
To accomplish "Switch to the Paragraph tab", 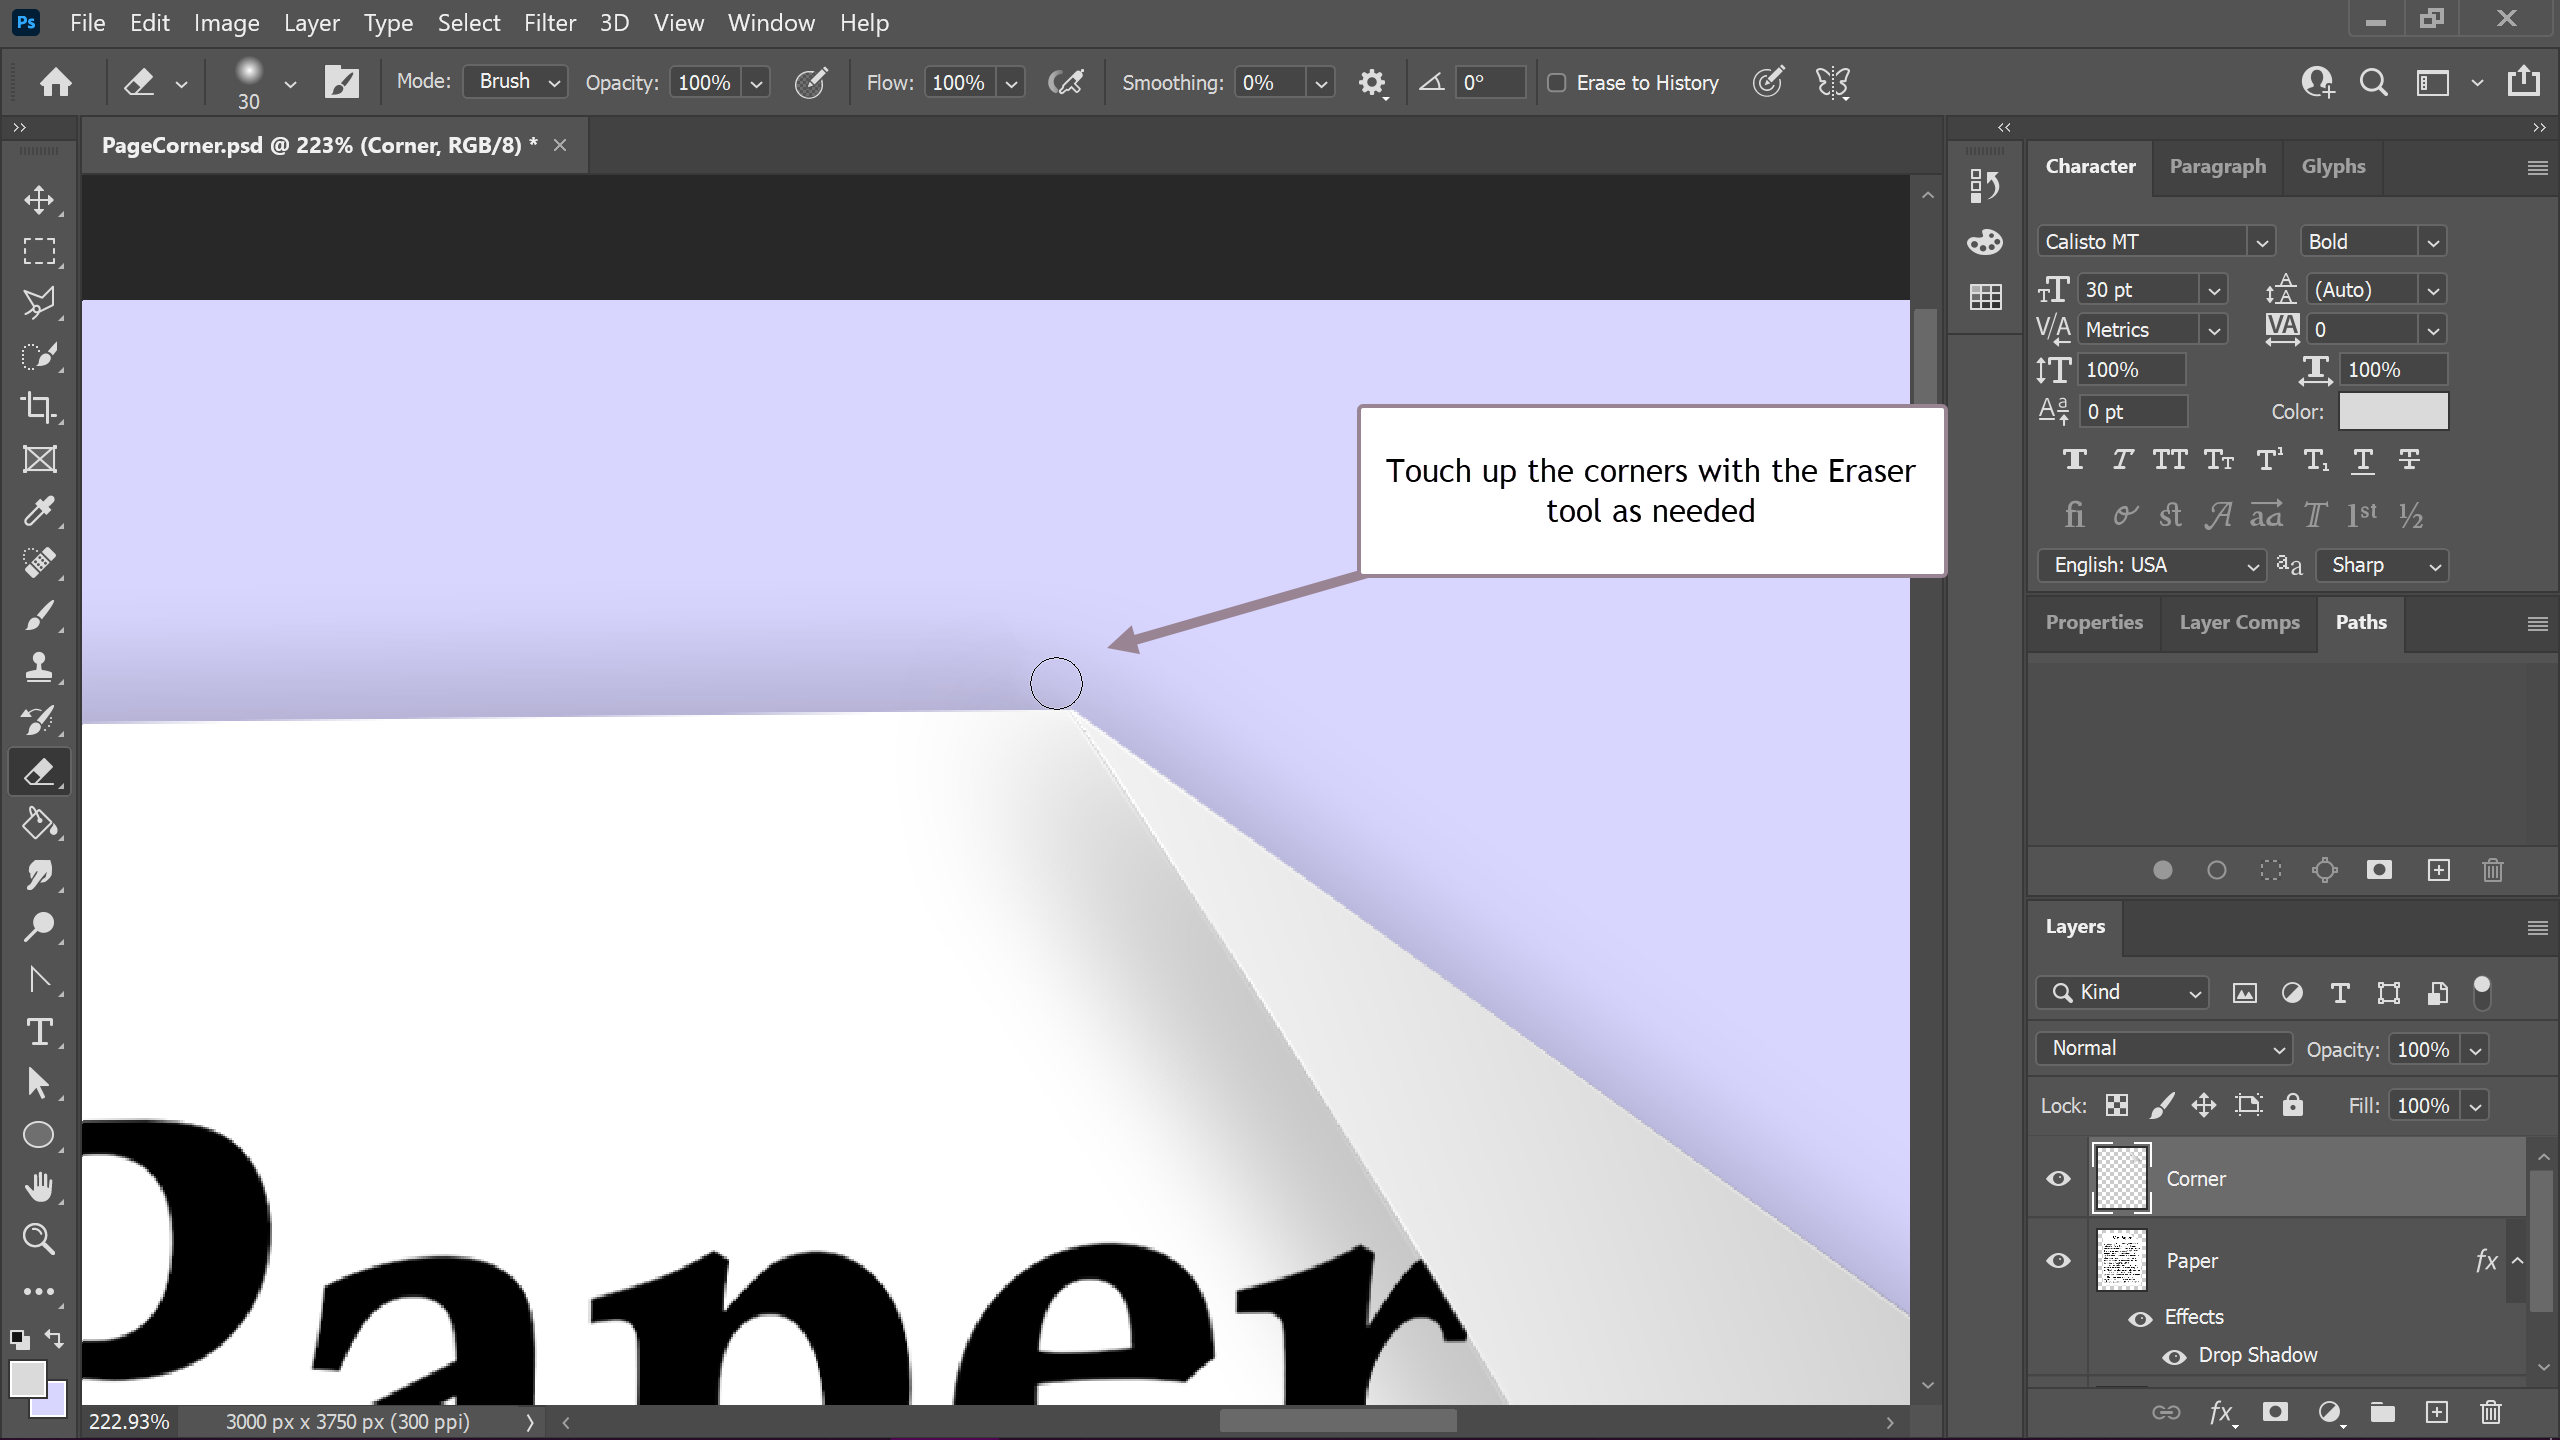I will [2217, 166].
